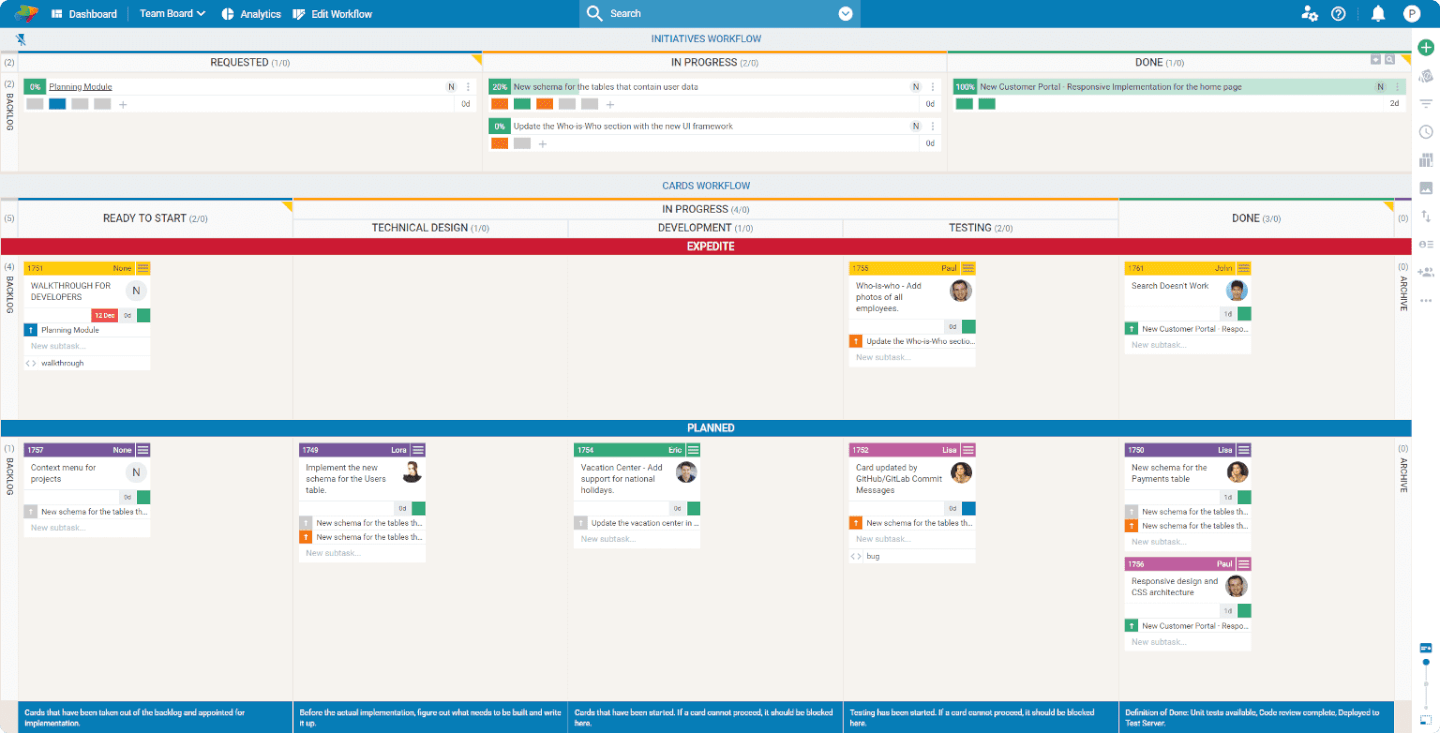Click inside the Search input field

click(700, 13)
